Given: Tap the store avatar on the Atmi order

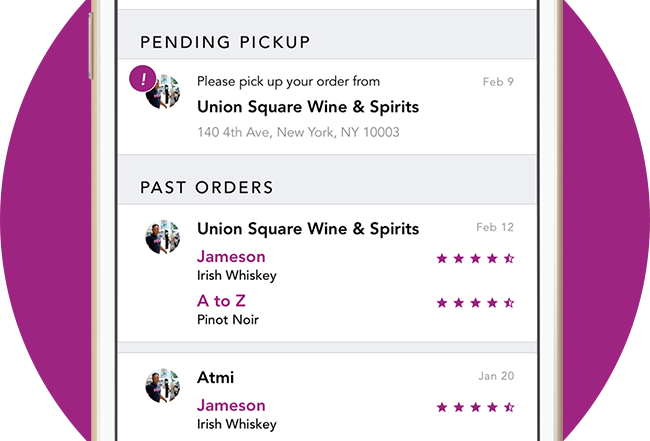Looking at the screenshot, I should coord(163,386).
